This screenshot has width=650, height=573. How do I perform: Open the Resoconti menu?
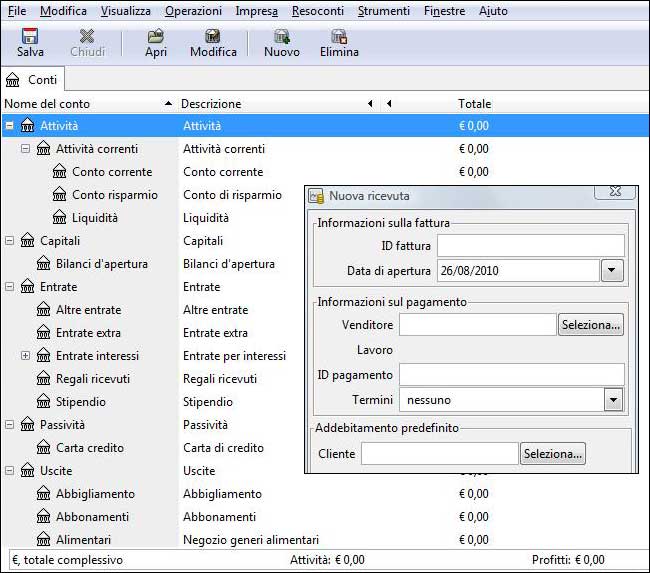coord(317,11)
